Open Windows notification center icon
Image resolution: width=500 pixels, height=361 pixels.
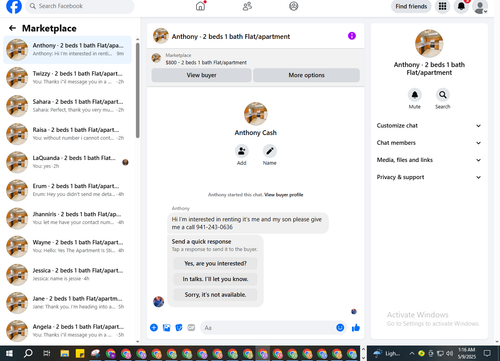click(487, 353)
